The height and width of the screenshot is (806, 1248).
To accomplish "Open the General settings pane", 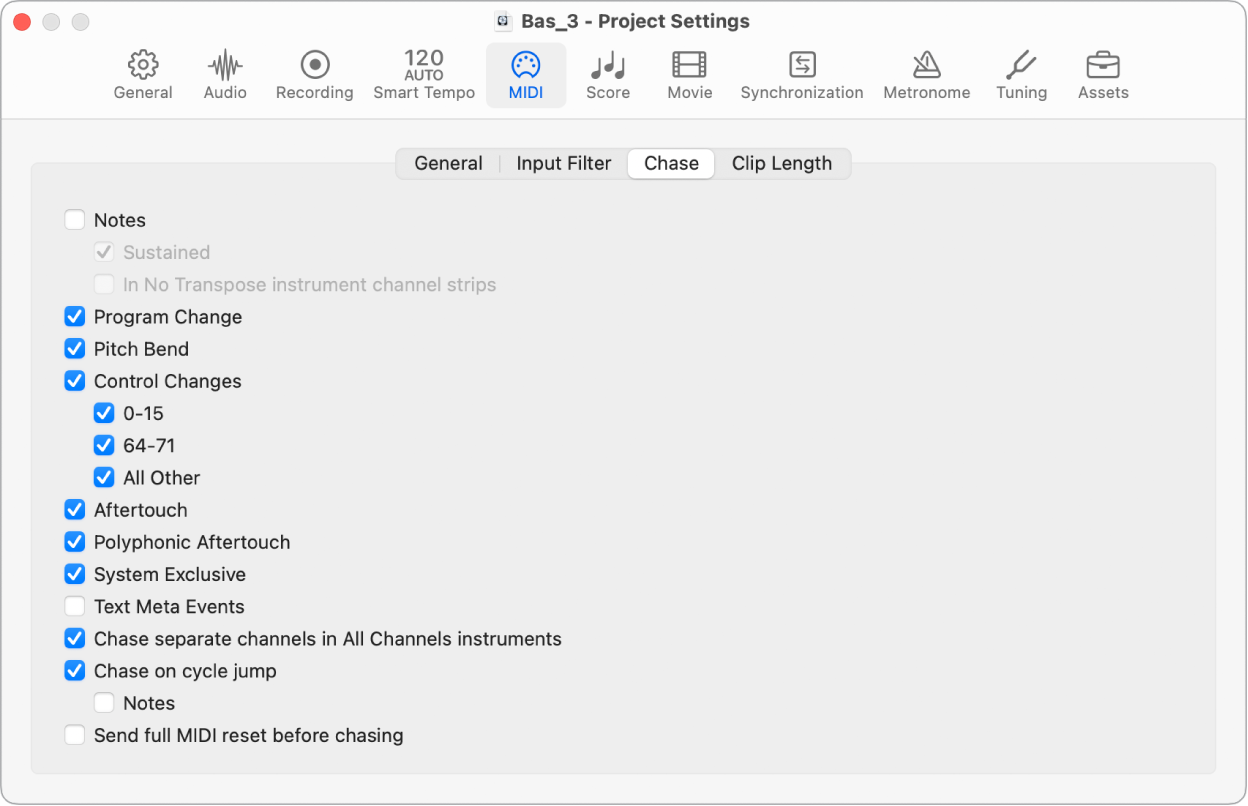I will pos(143,74).
